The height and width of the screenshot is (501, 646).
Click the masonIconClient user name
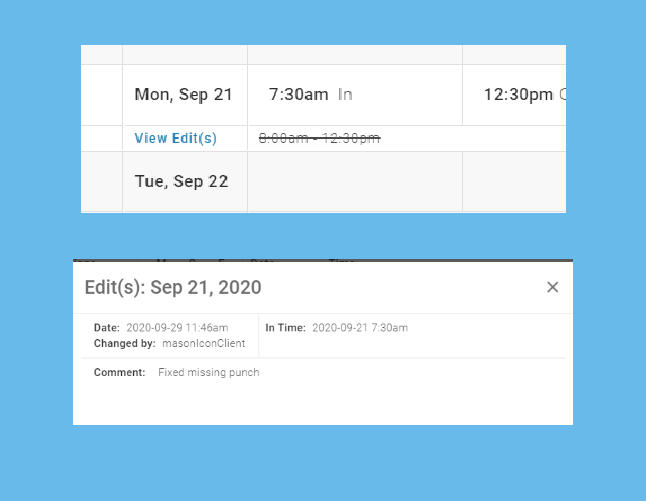(x=203, y=343)
